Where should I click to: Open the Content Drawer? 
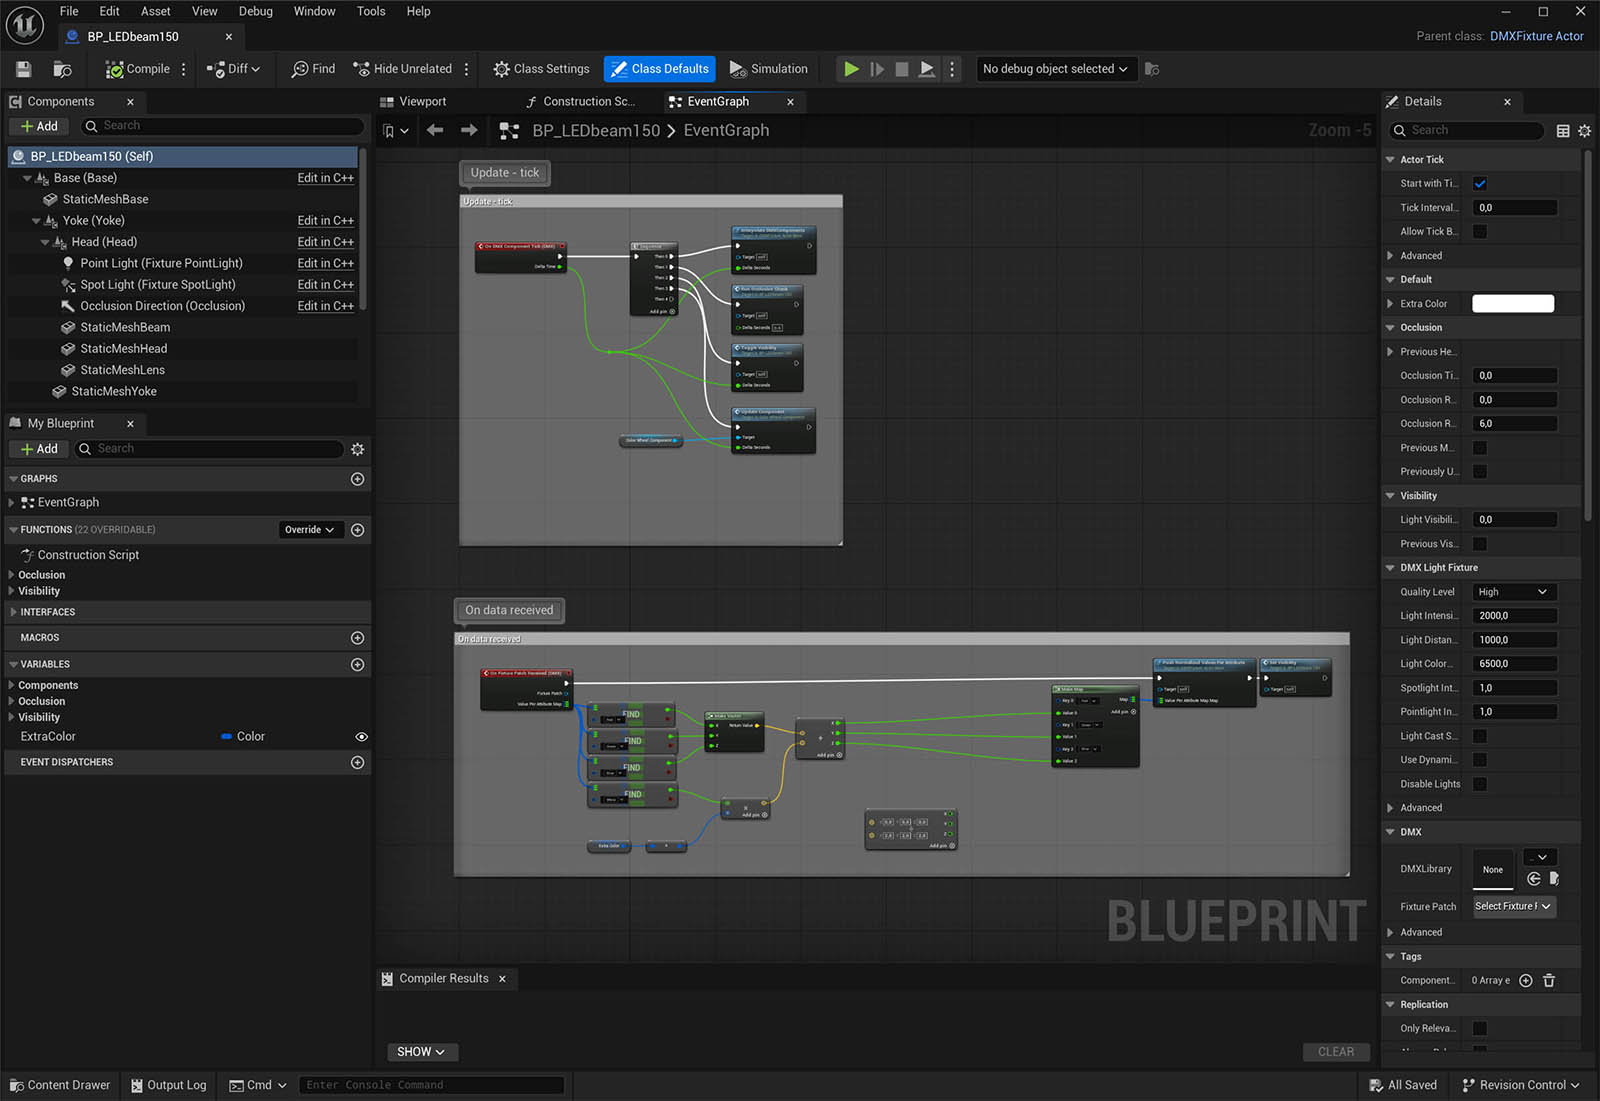click(x=60, y=1085)
